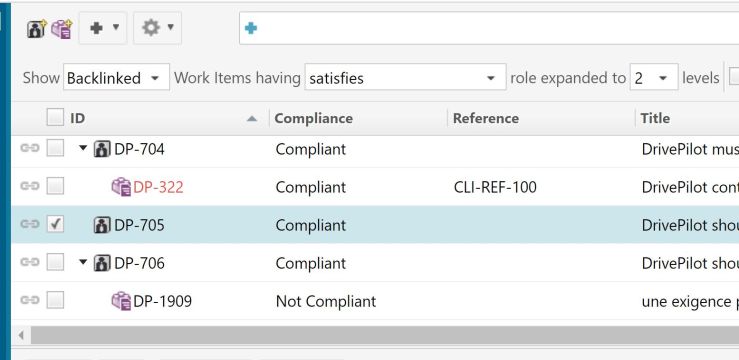Collapse the DP-706 tree node
Image resolution: width=739 pixels, height=360 pixels.
point(83,262)
